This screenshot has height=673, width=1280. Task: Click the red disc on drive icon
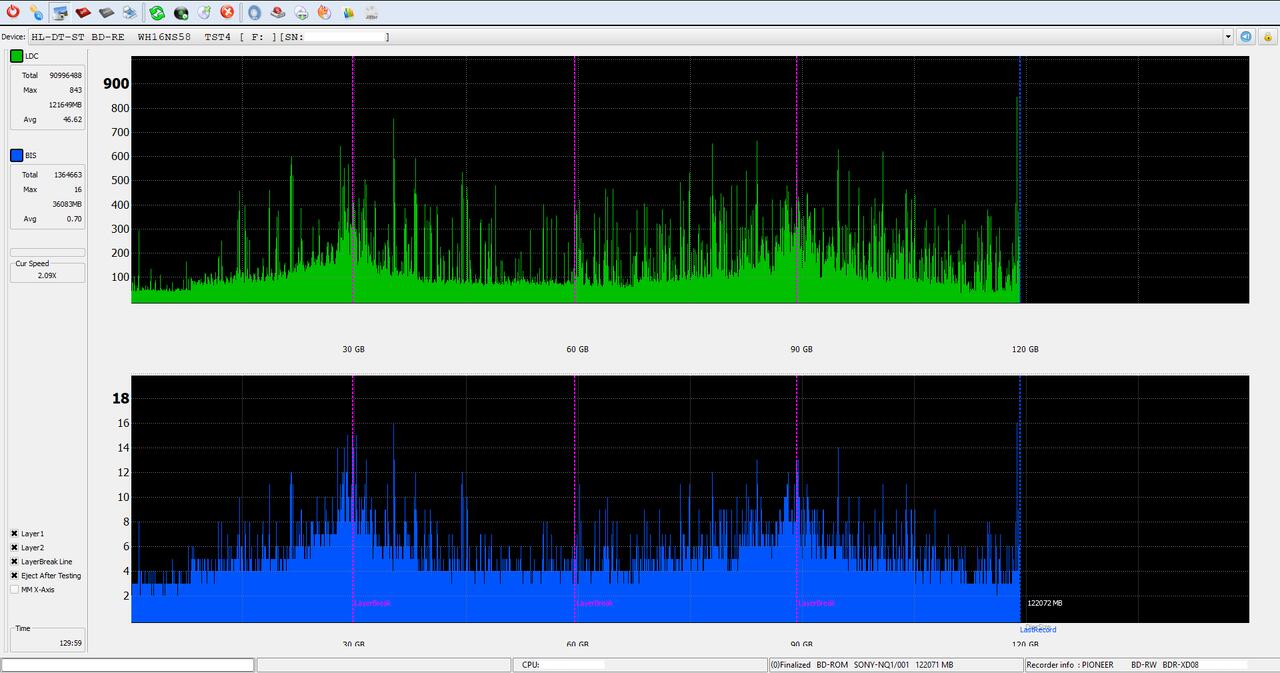click(x=278, y=12)
